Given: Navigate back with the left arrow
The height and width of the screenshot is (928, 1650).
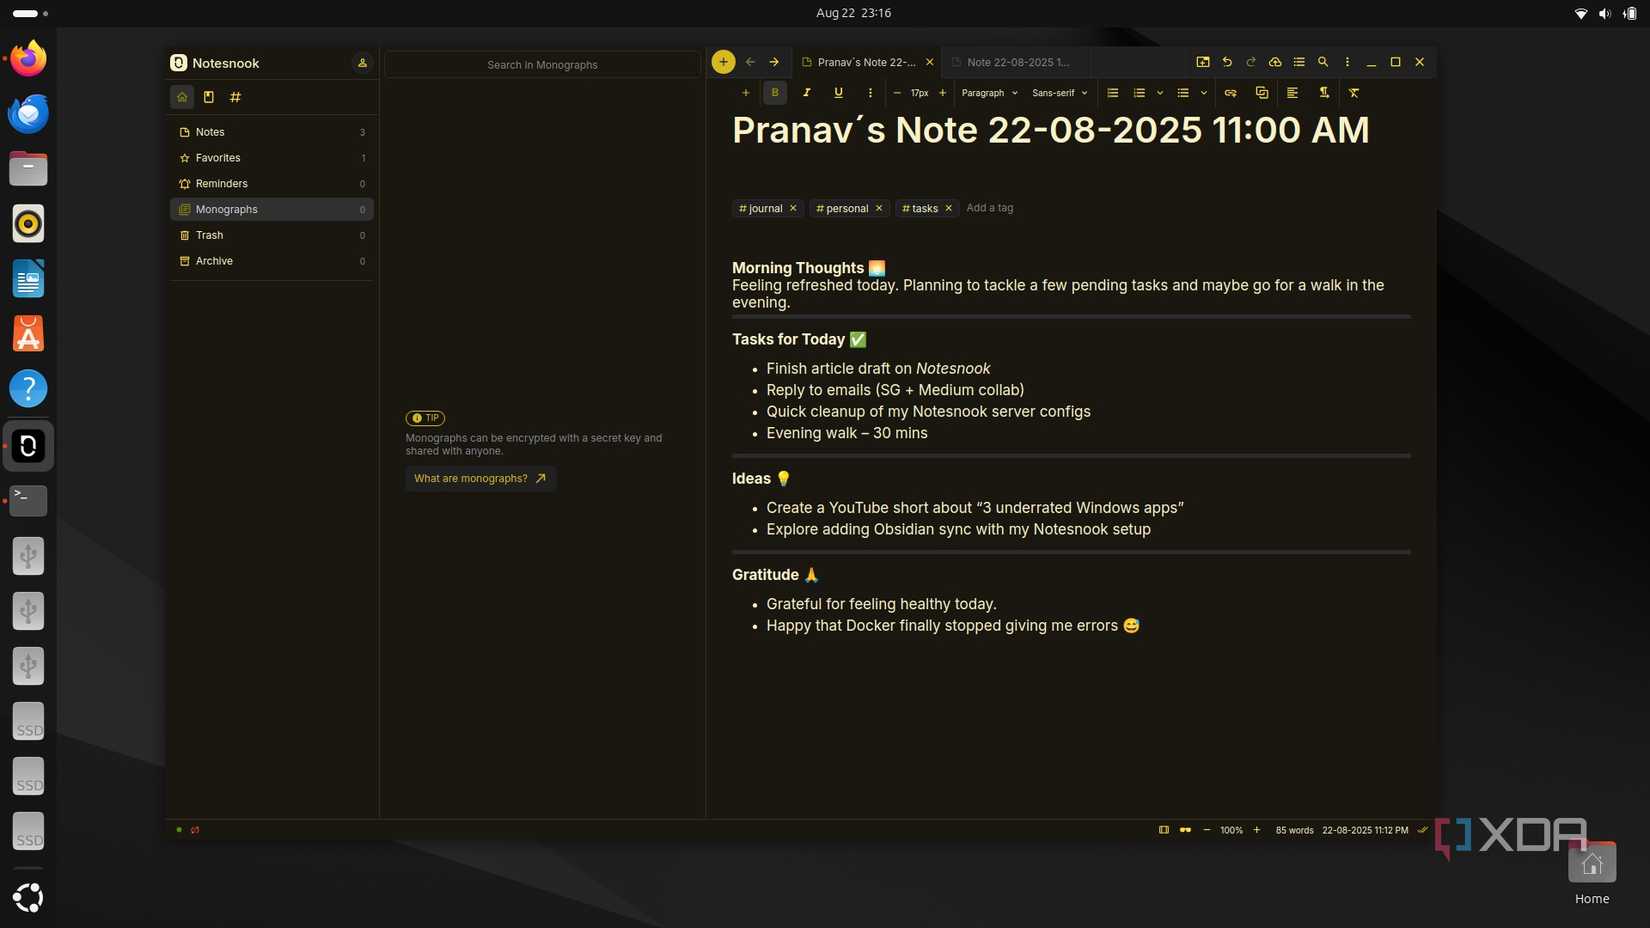Looking at the screenshot, I should click(x=750, y=62).
